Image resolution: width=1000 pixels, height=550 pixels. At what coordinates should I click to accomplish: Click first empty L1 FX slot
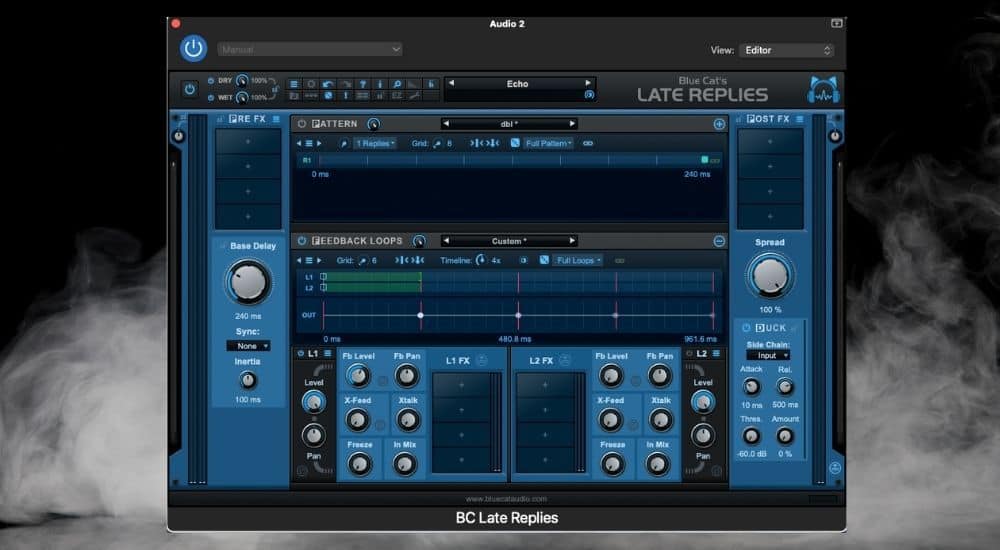(462, 385)
